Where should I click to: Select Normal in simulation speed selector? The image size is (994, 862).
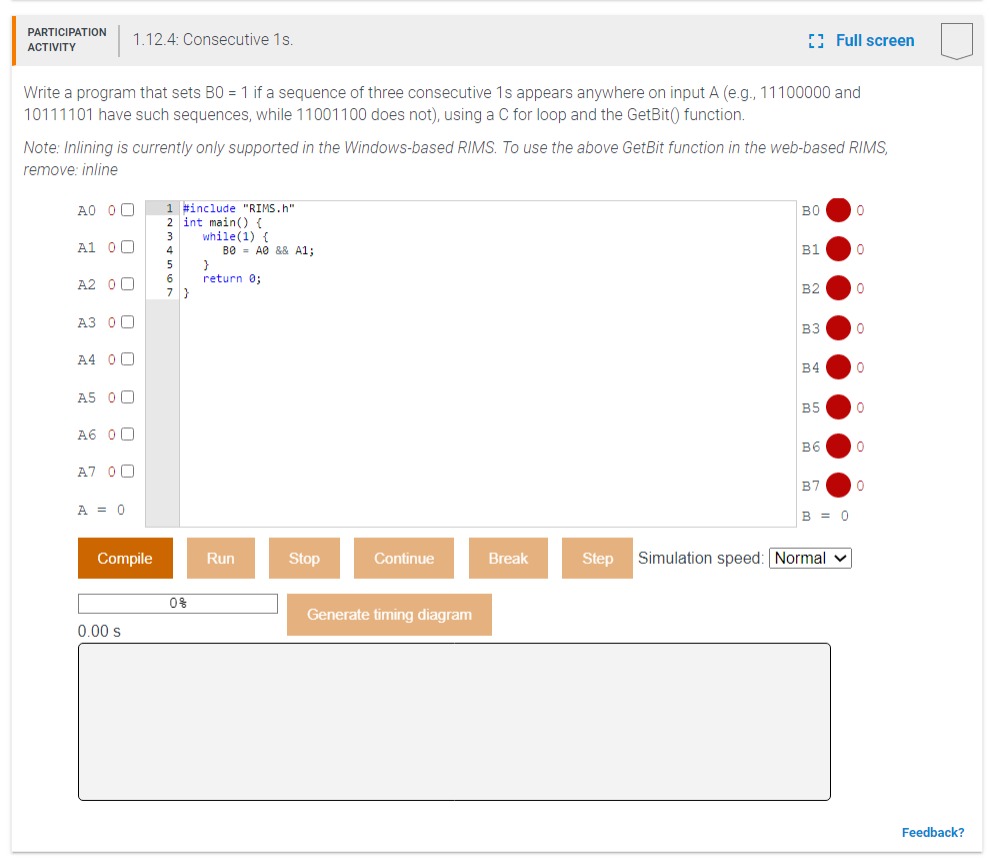812,558
